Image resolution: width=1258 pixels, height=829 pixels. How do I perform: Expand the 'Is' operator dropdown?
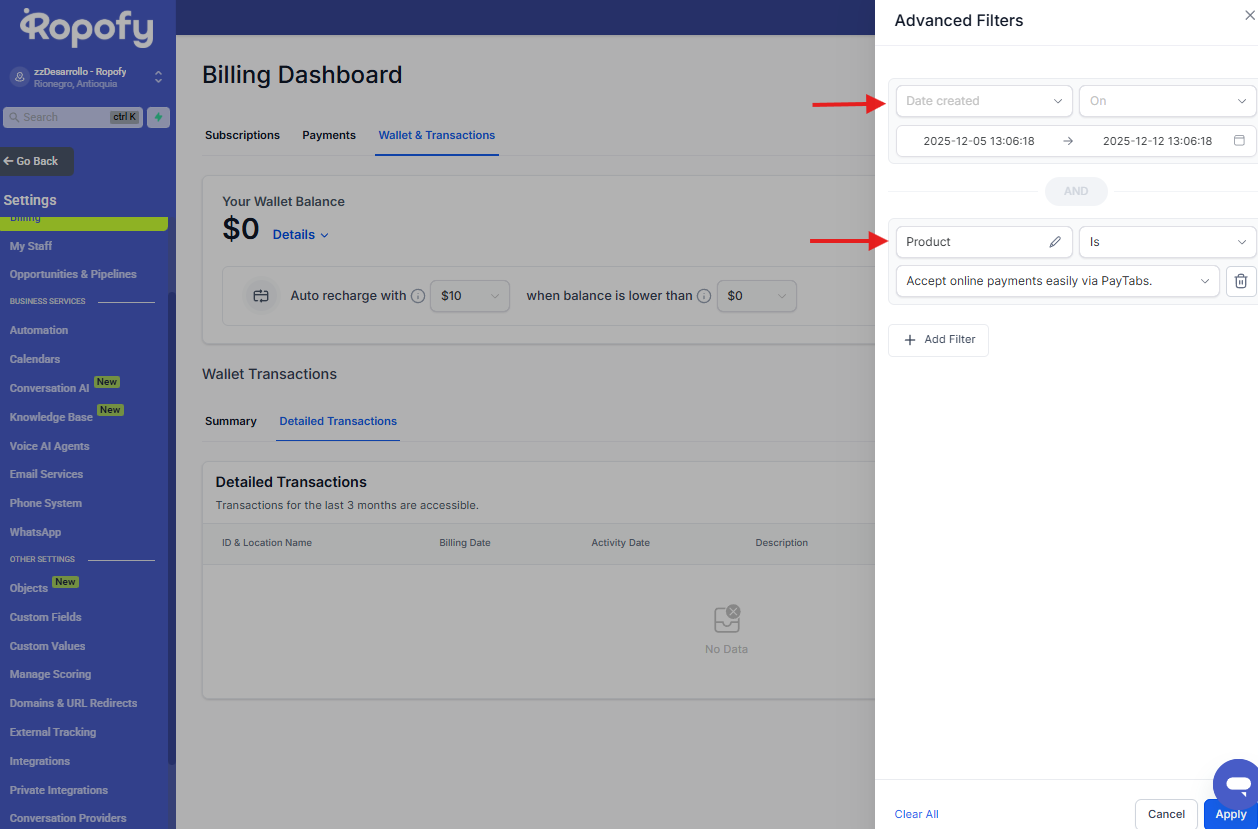pyautogui.click(x=1166, y=242)
